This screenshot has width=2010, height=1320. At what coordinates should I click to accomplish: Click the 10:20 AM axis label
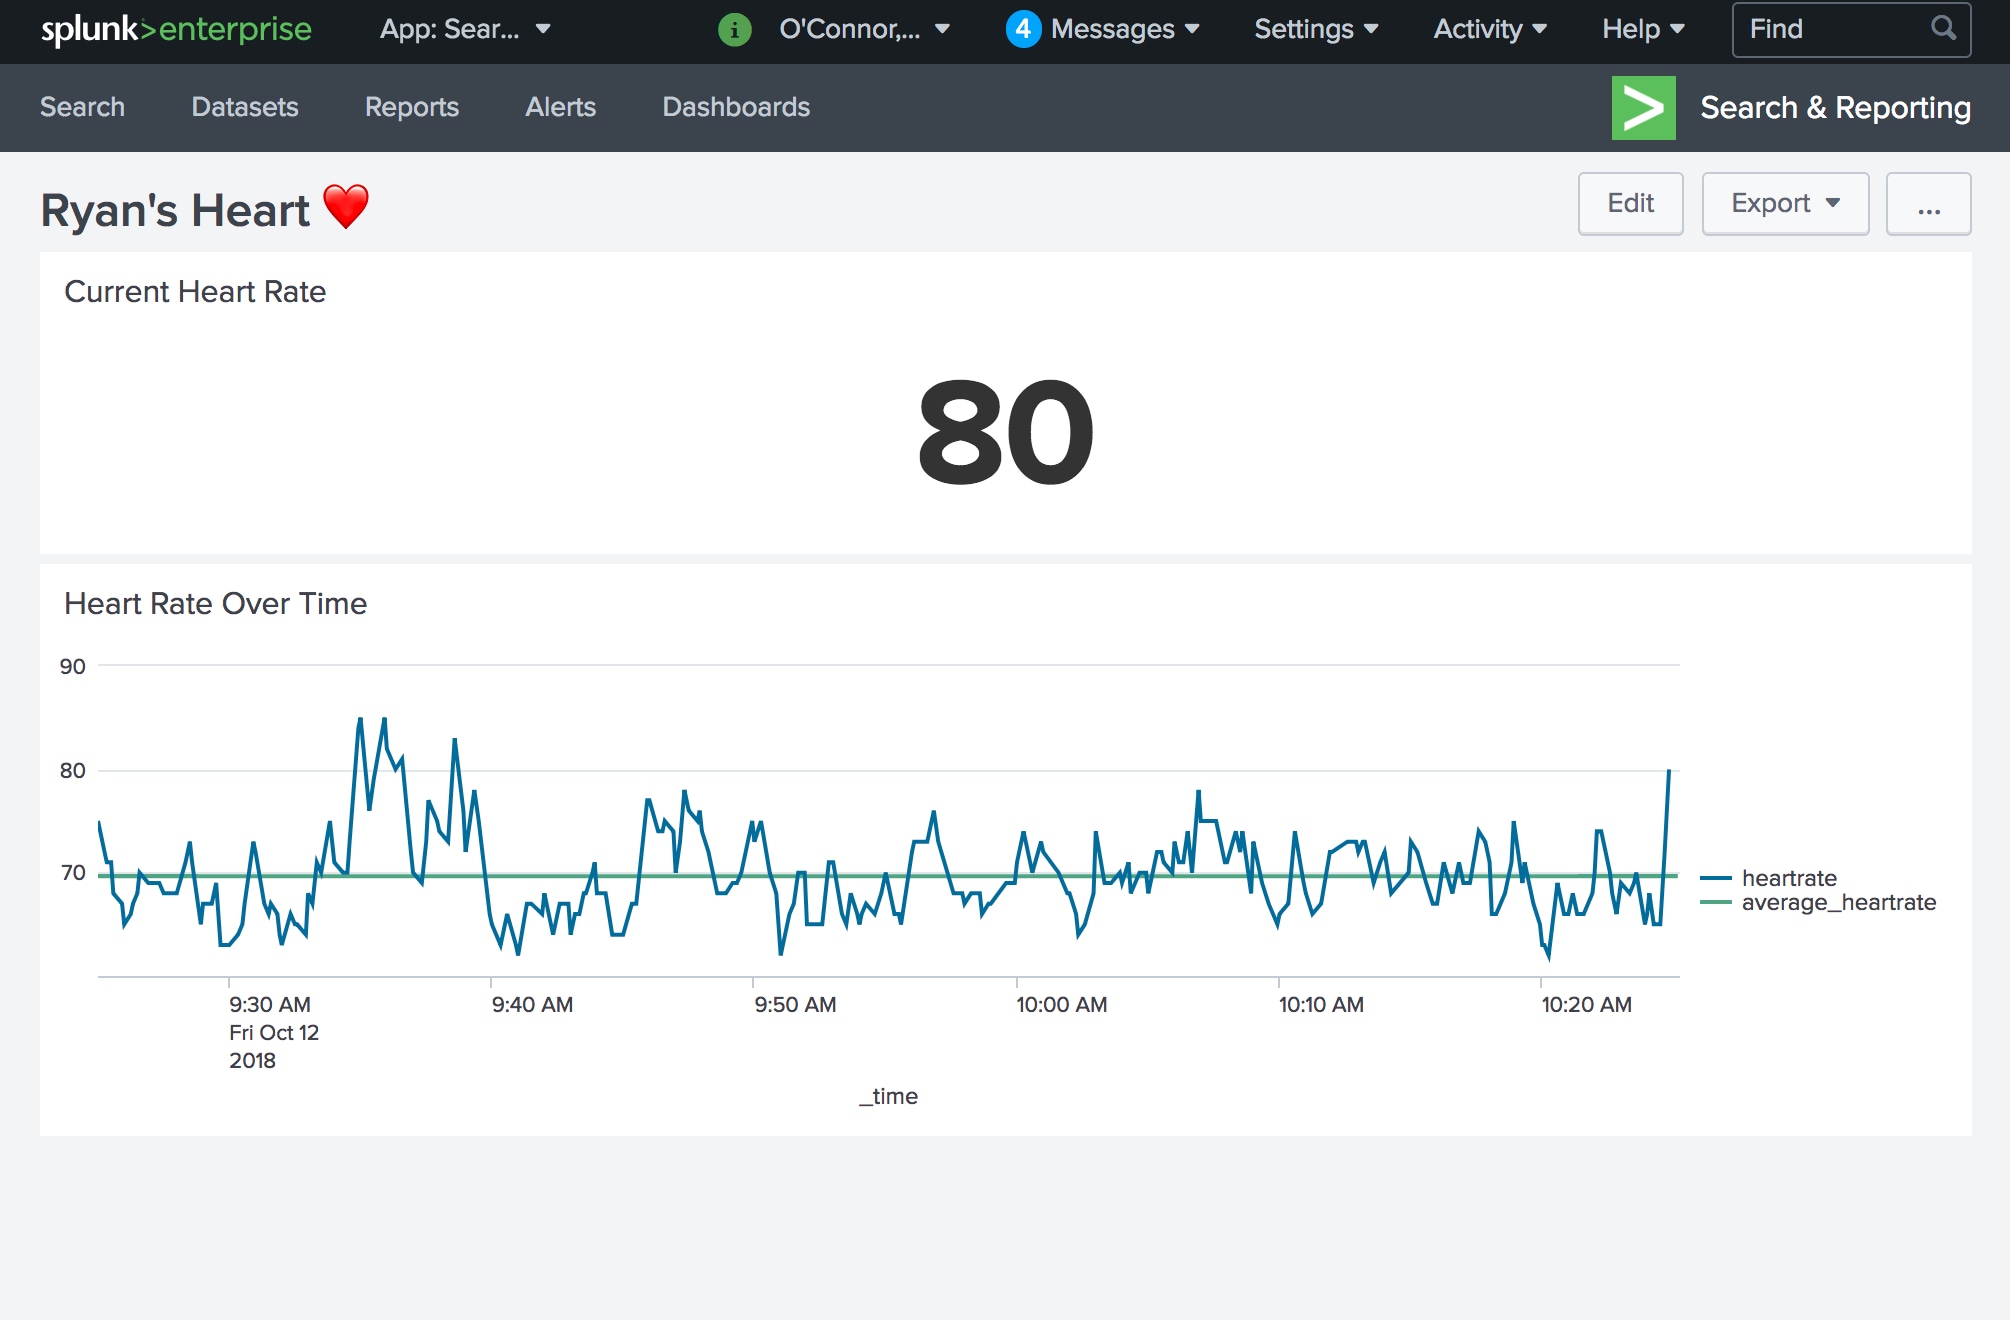[x=1586, y=1004]
